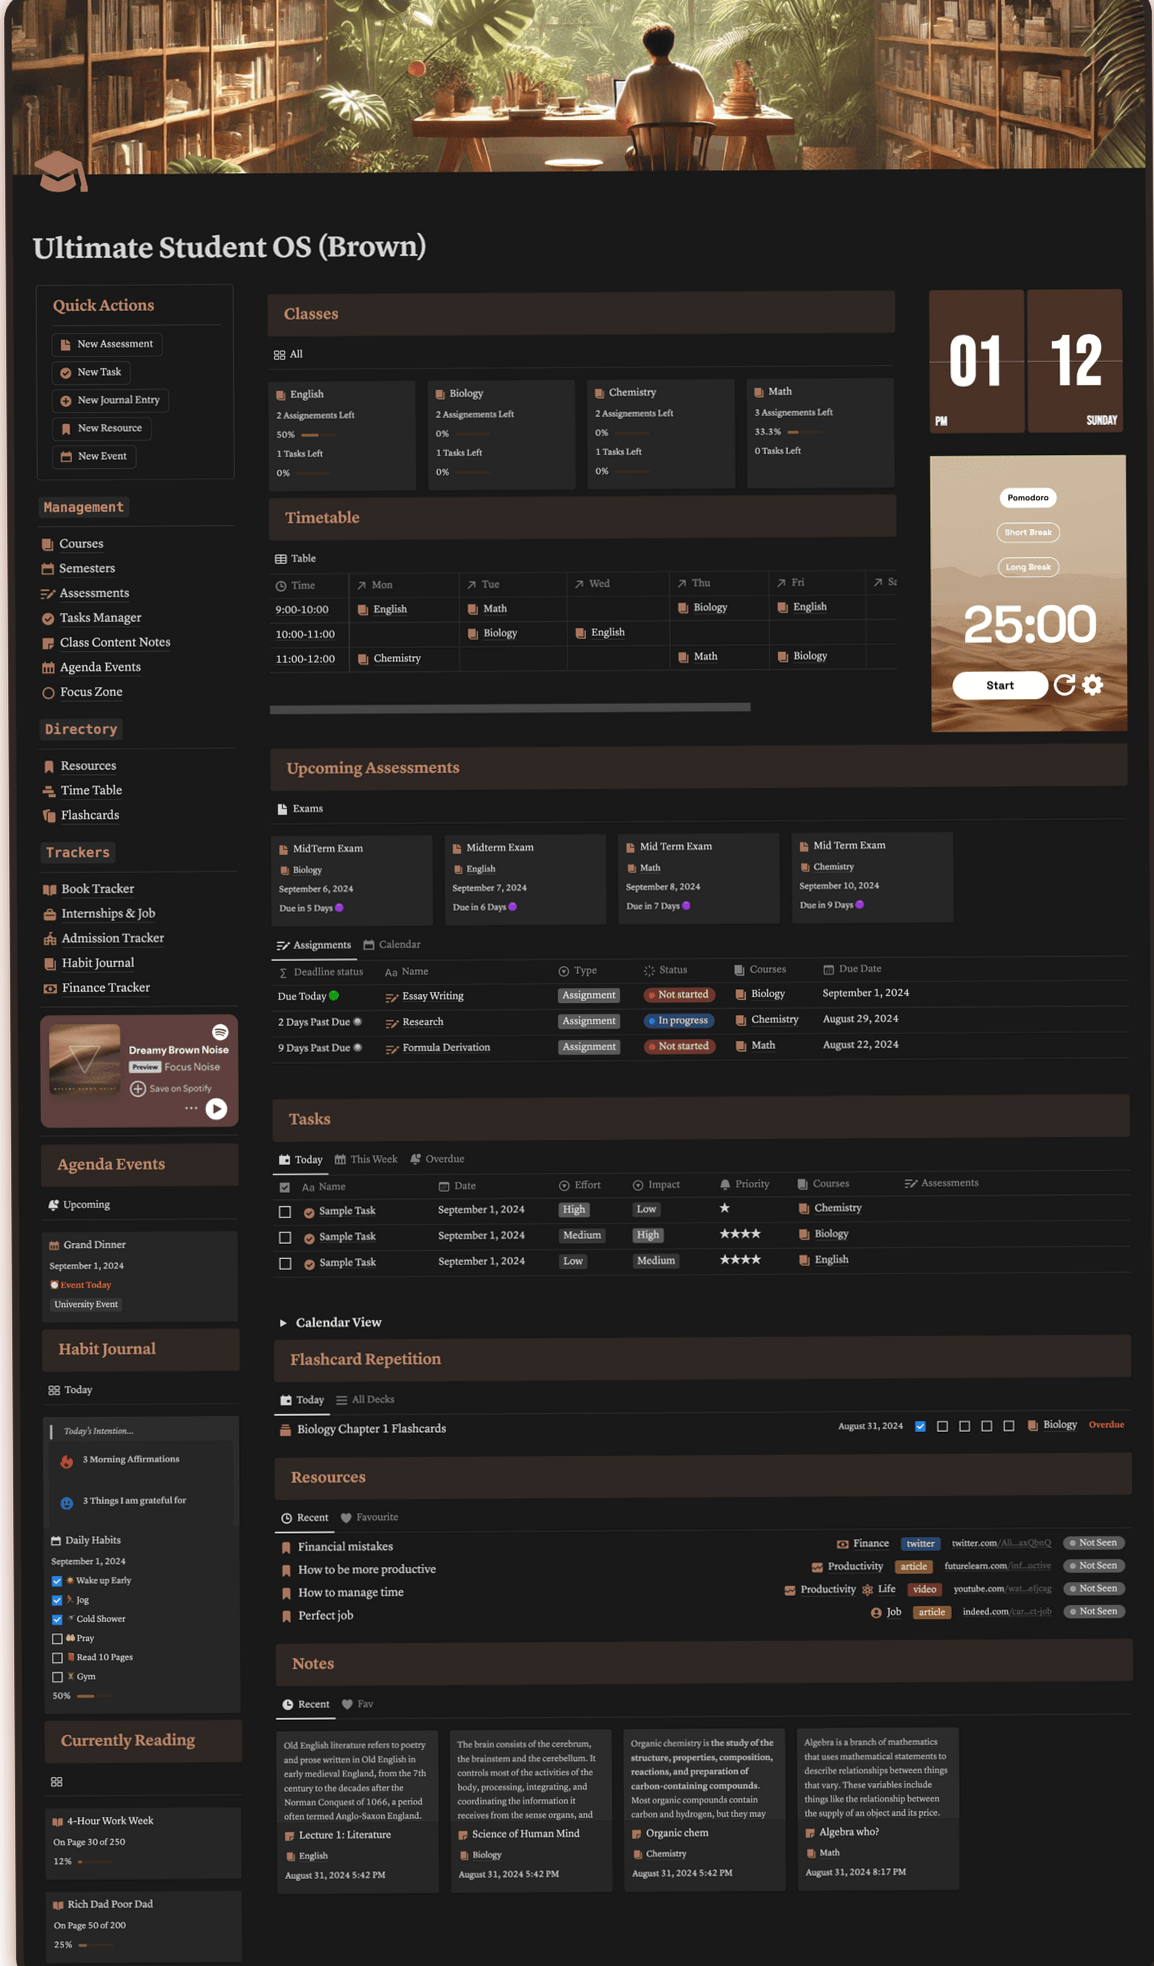
Task: Click the graduation cap page icon
Action: 62,172
